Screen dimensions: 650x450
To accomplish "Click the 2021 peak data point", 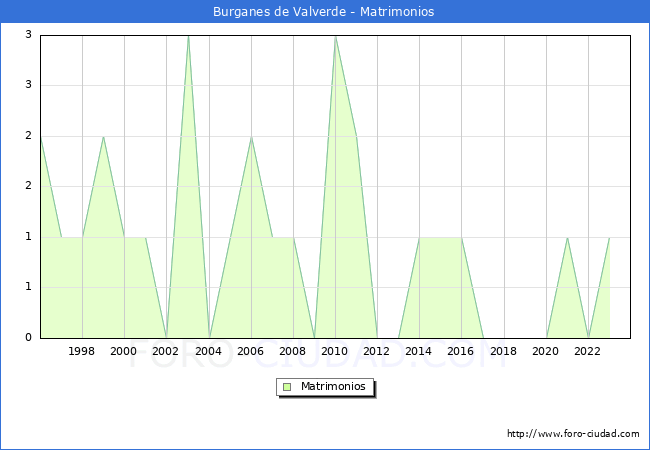I will [x=567, y=237].
